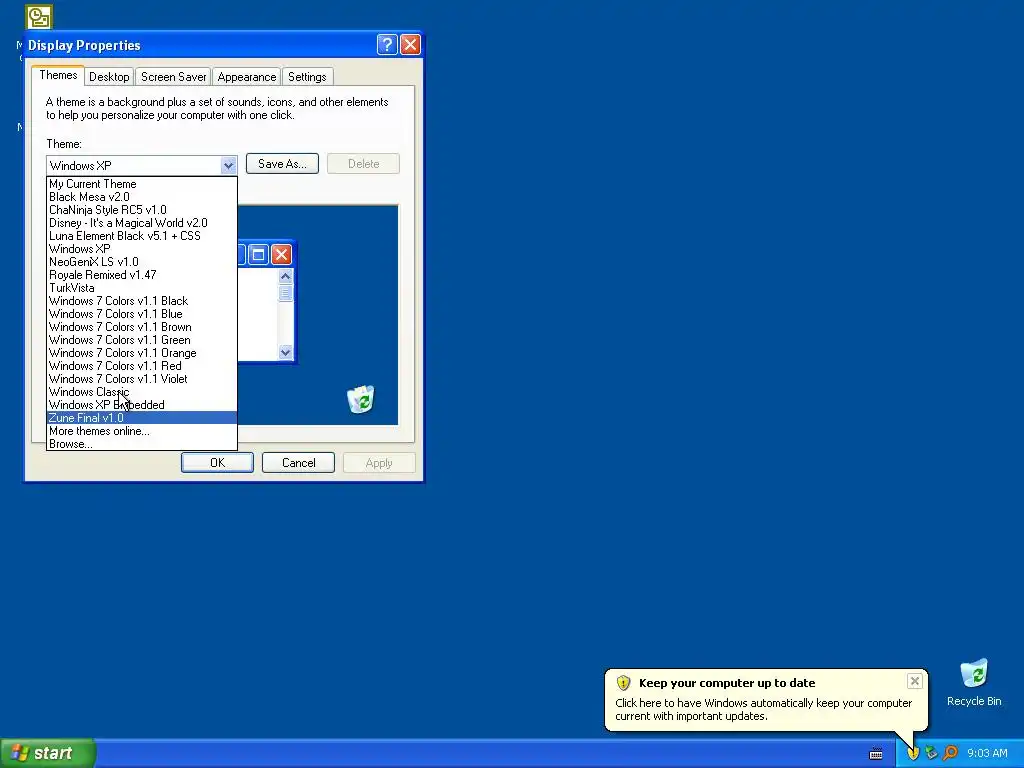Pick Windows 7 Colors v1.1 Blue
Screen dimensions: 1024x768
pyautogui.click(x=142, y=314)
